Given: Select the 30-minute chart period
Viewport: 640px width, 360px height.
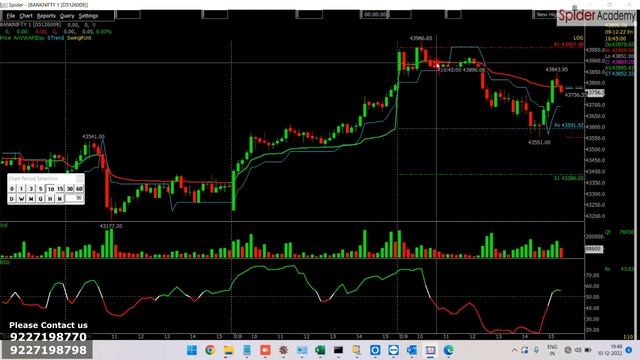Looking at the screenshot, I should (x=70, y=189).
